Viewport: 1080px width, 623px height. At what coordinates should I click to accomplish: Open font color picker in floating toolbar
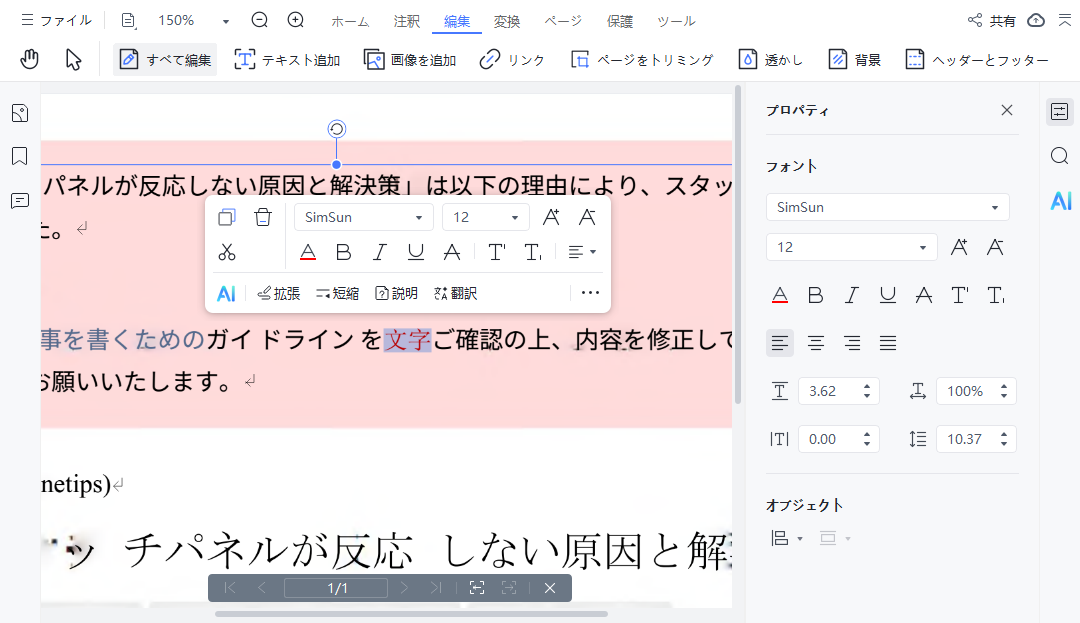pos(308,253)
